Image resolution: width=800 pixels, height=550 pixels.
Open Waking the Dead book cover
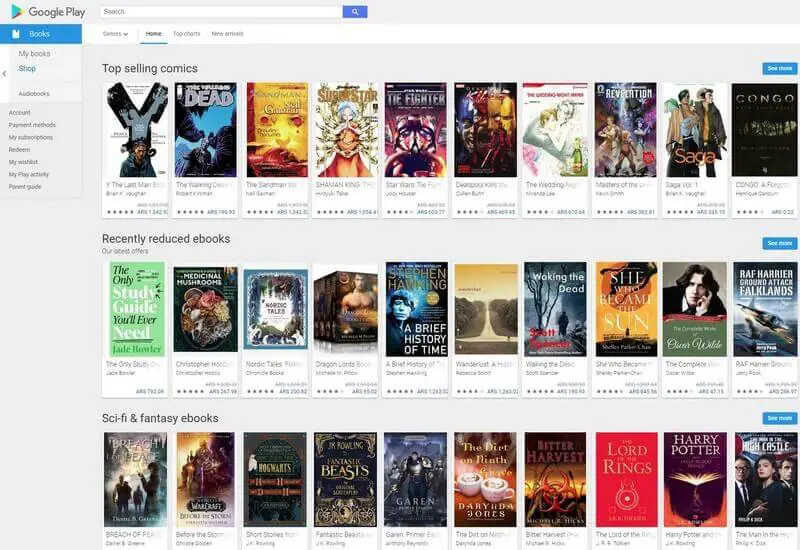coord(555,309)
